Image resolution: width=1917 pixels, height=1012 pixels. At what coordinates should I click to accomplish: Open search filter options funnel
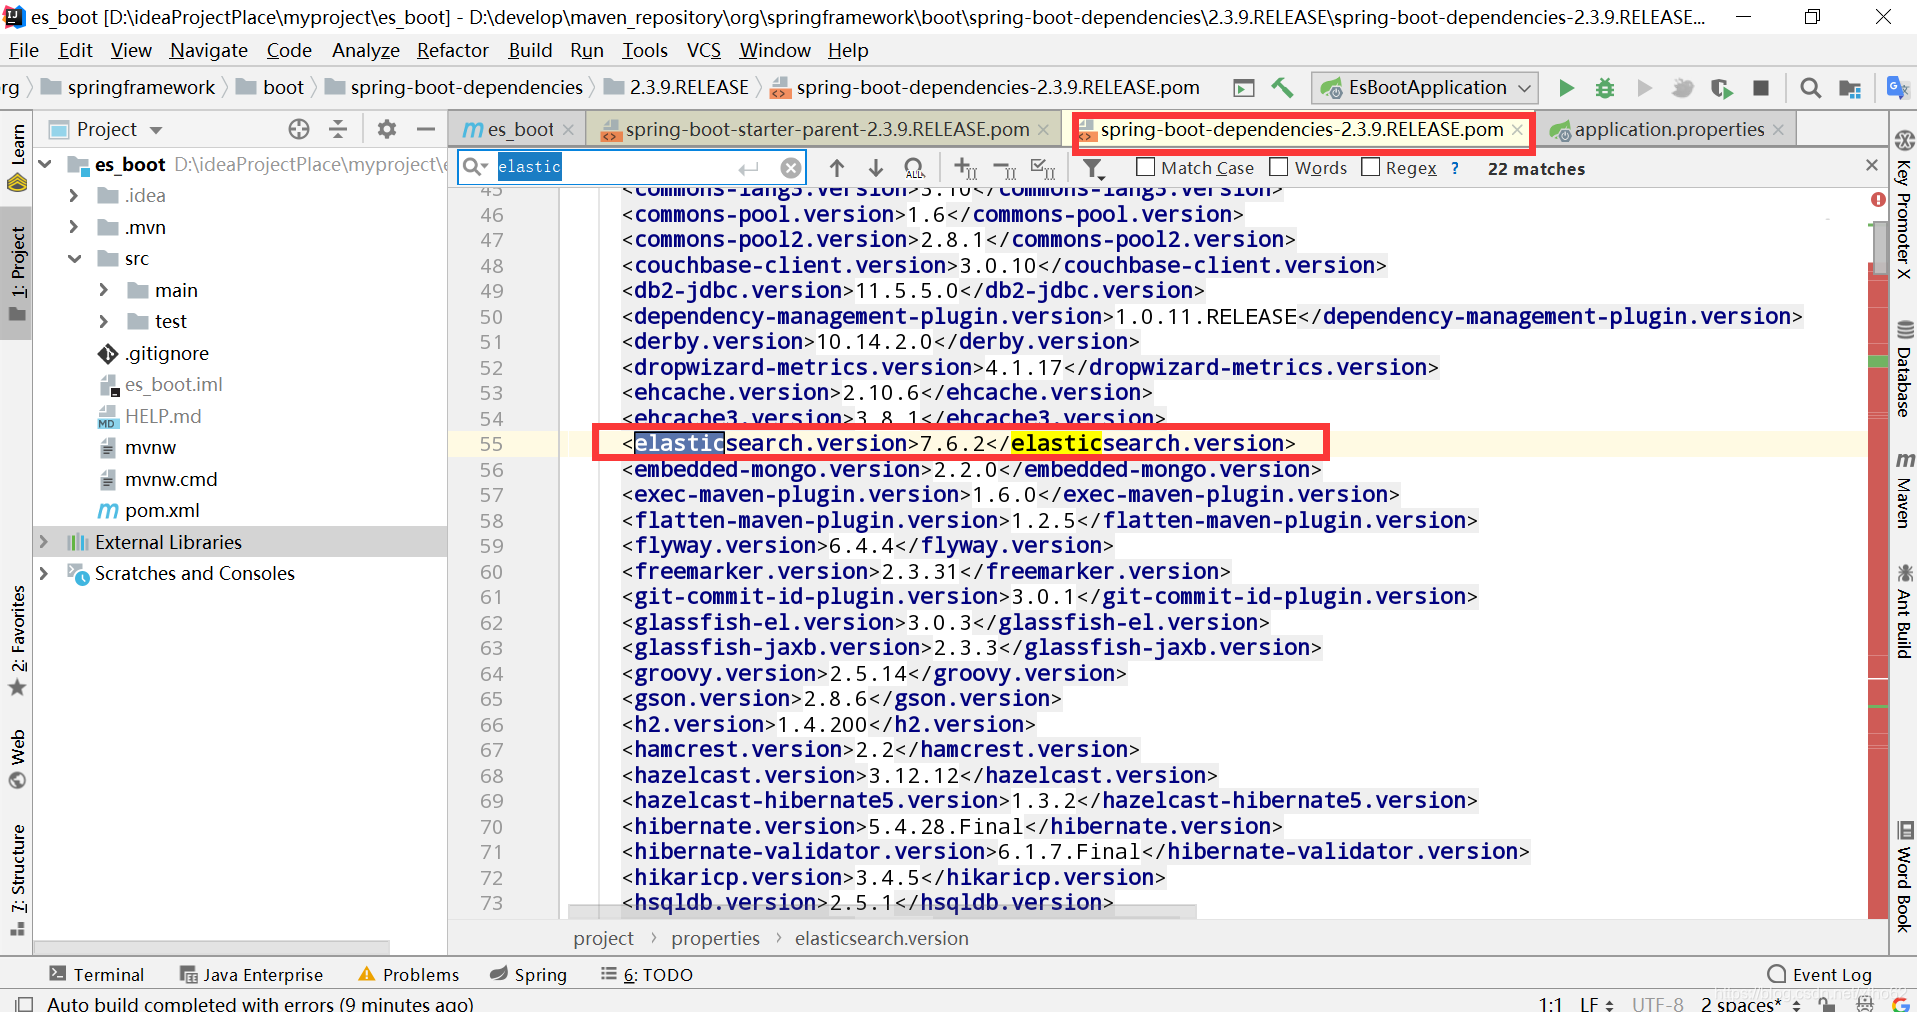pos(1093,168)
